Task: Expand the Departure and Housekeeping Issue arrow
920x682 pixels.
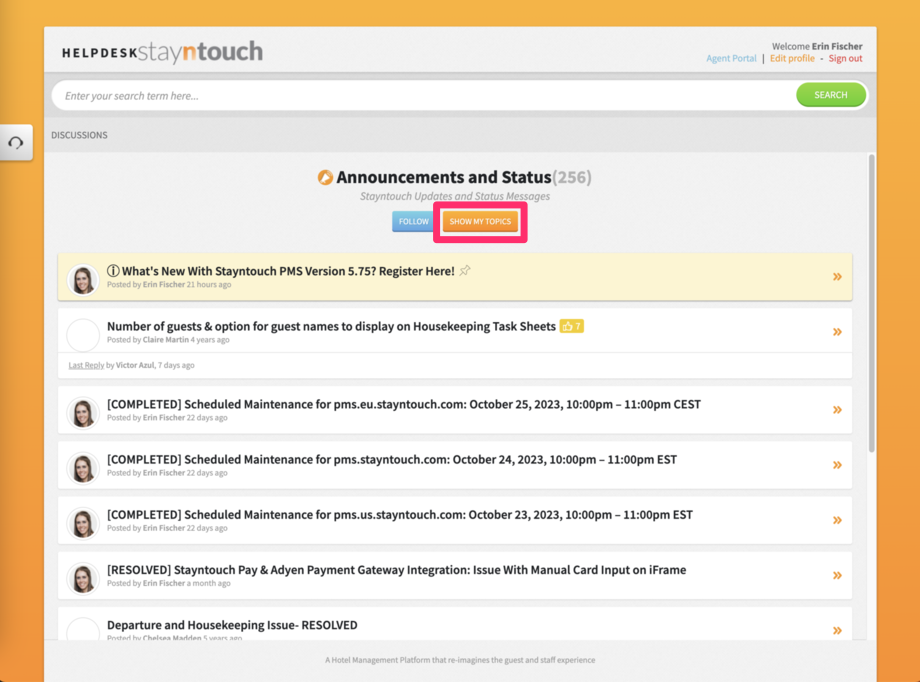Action: 837,630
